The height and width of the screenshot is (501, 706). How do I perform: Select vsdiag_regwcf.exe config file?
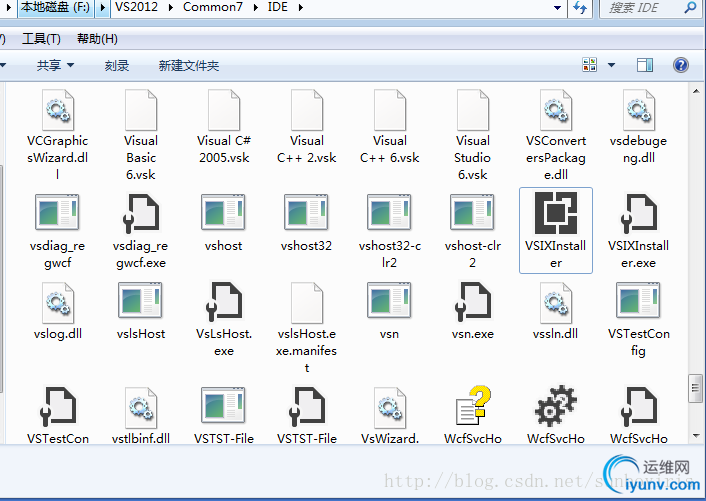[x=141, y=230]
